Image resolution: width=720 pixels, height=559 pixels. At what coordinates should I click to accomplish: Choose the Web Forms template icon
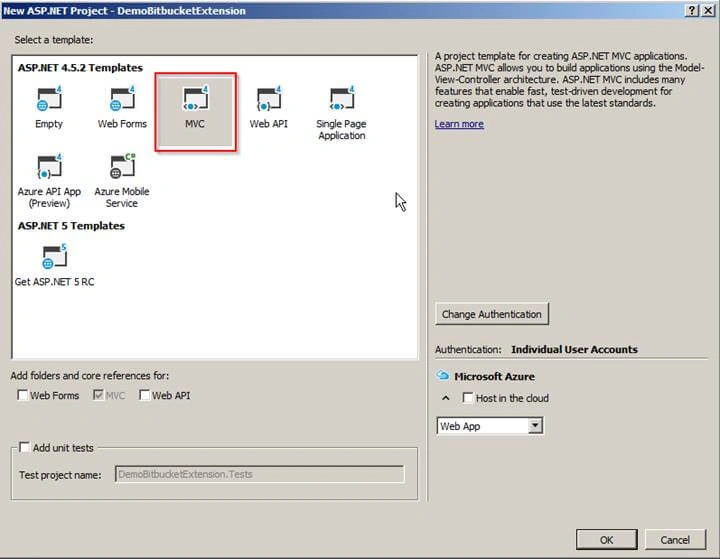point(122,99)
